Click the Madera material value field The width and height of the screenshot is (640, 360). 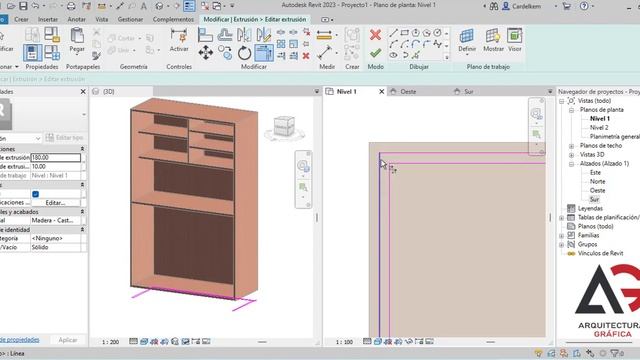tap(56, 220)
